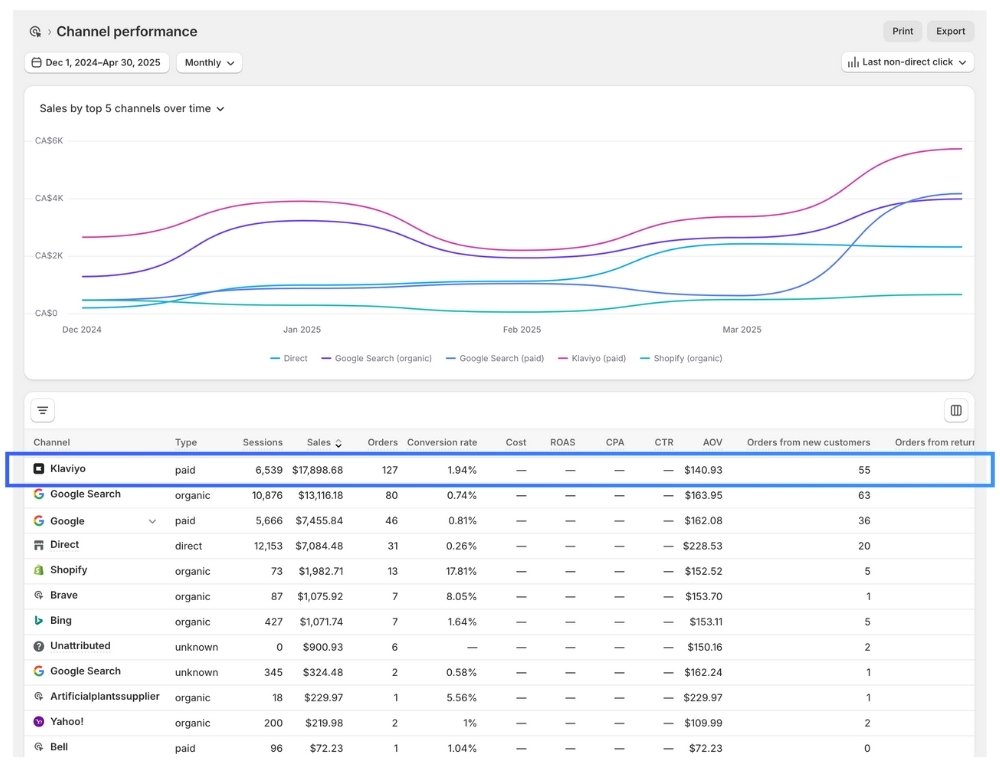
Task: Click the Type column header
Action: point(186,442)
